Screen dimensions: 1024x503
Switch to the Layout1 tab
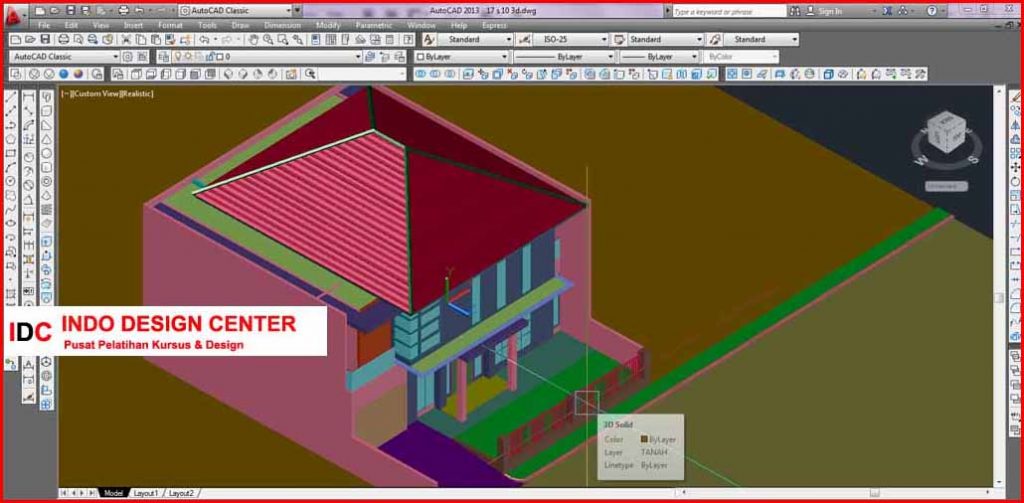(146, 493)
